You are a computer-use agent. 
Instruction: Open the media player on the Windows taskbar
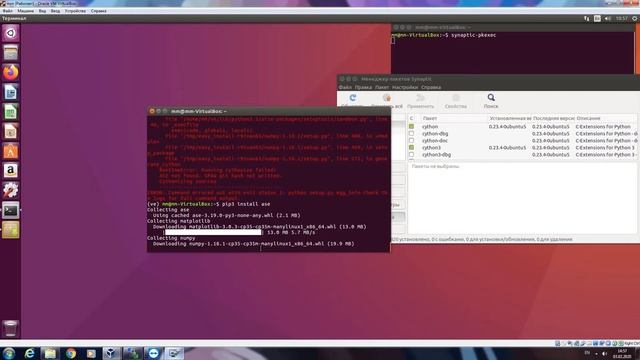(x=91, y=353)
